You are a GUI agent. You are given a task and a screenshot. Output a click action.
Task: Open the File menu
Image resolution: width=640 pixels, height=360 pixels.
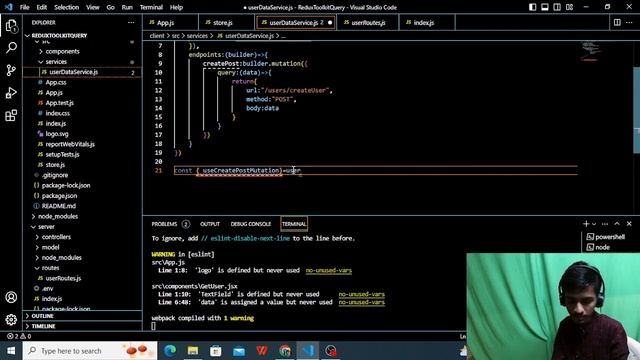click(x=24, y=7)
